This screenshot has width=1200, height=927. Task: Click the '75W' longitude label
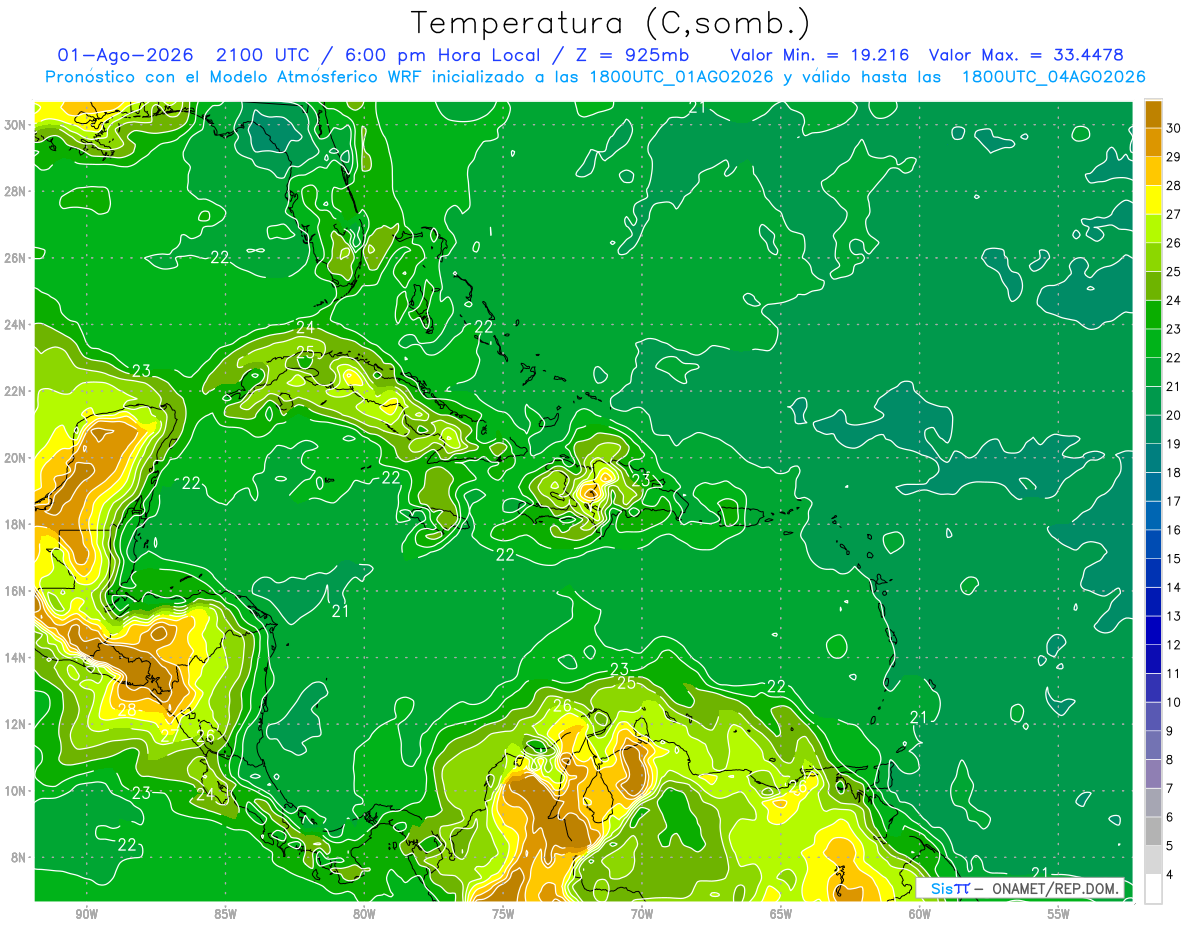(x=503, y=914)
